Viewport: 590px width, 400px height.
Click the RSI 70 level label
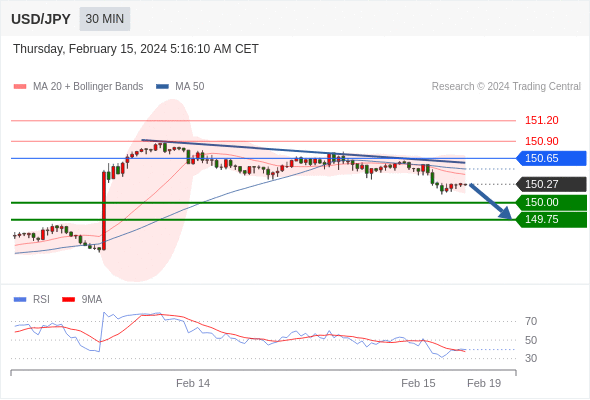pyautogui.click(x=531, y=321)
